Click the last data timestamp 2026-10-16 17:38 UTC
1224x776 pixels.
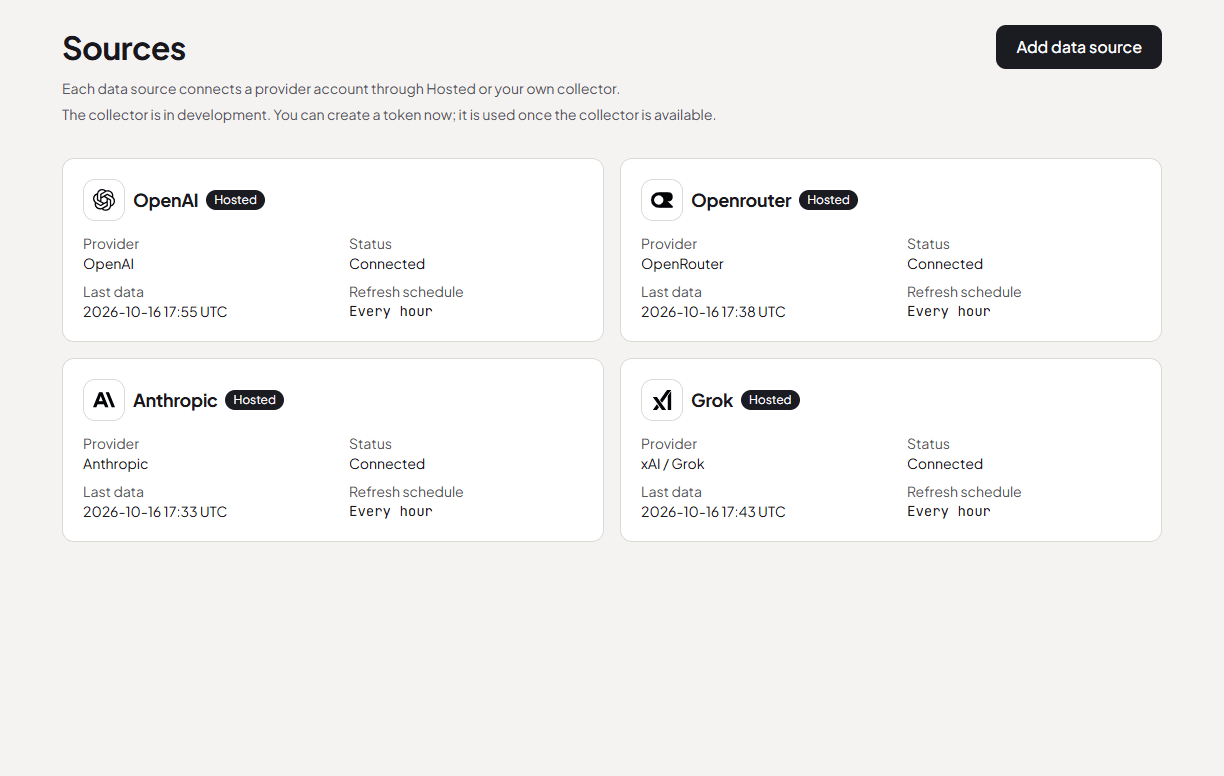click(713, 312)
